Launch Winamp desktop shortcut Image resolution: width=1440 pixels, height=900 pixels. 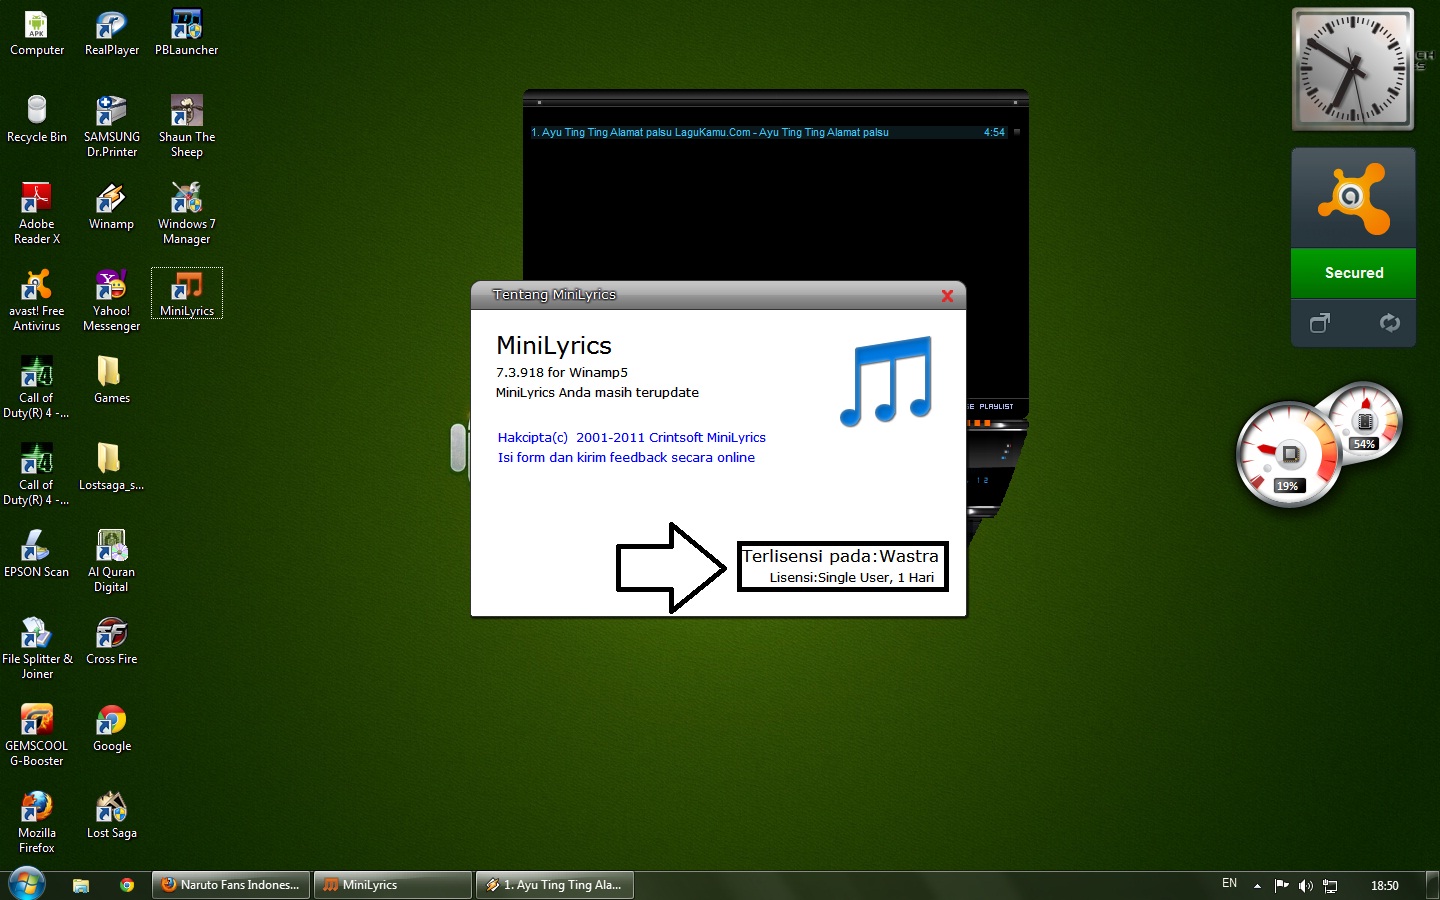(111, 207)
